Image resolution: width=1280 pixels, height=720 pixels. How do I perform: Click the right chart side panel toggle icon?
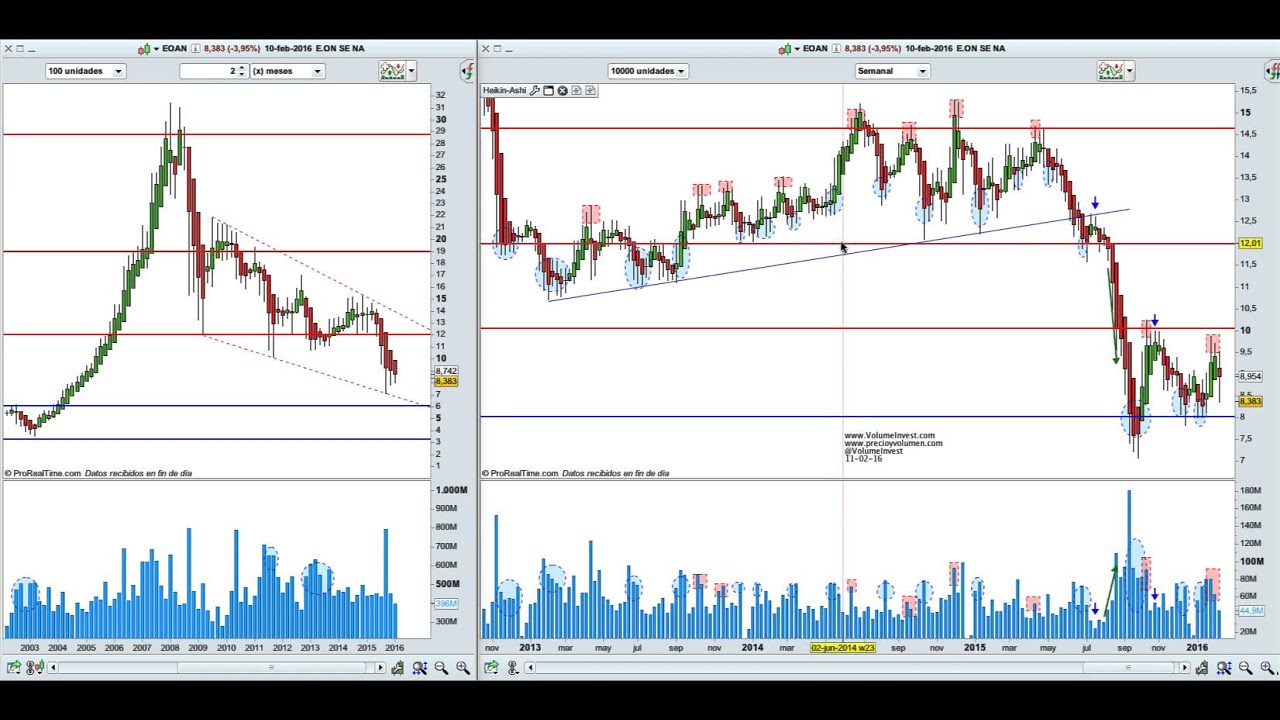pos(1272,71)
